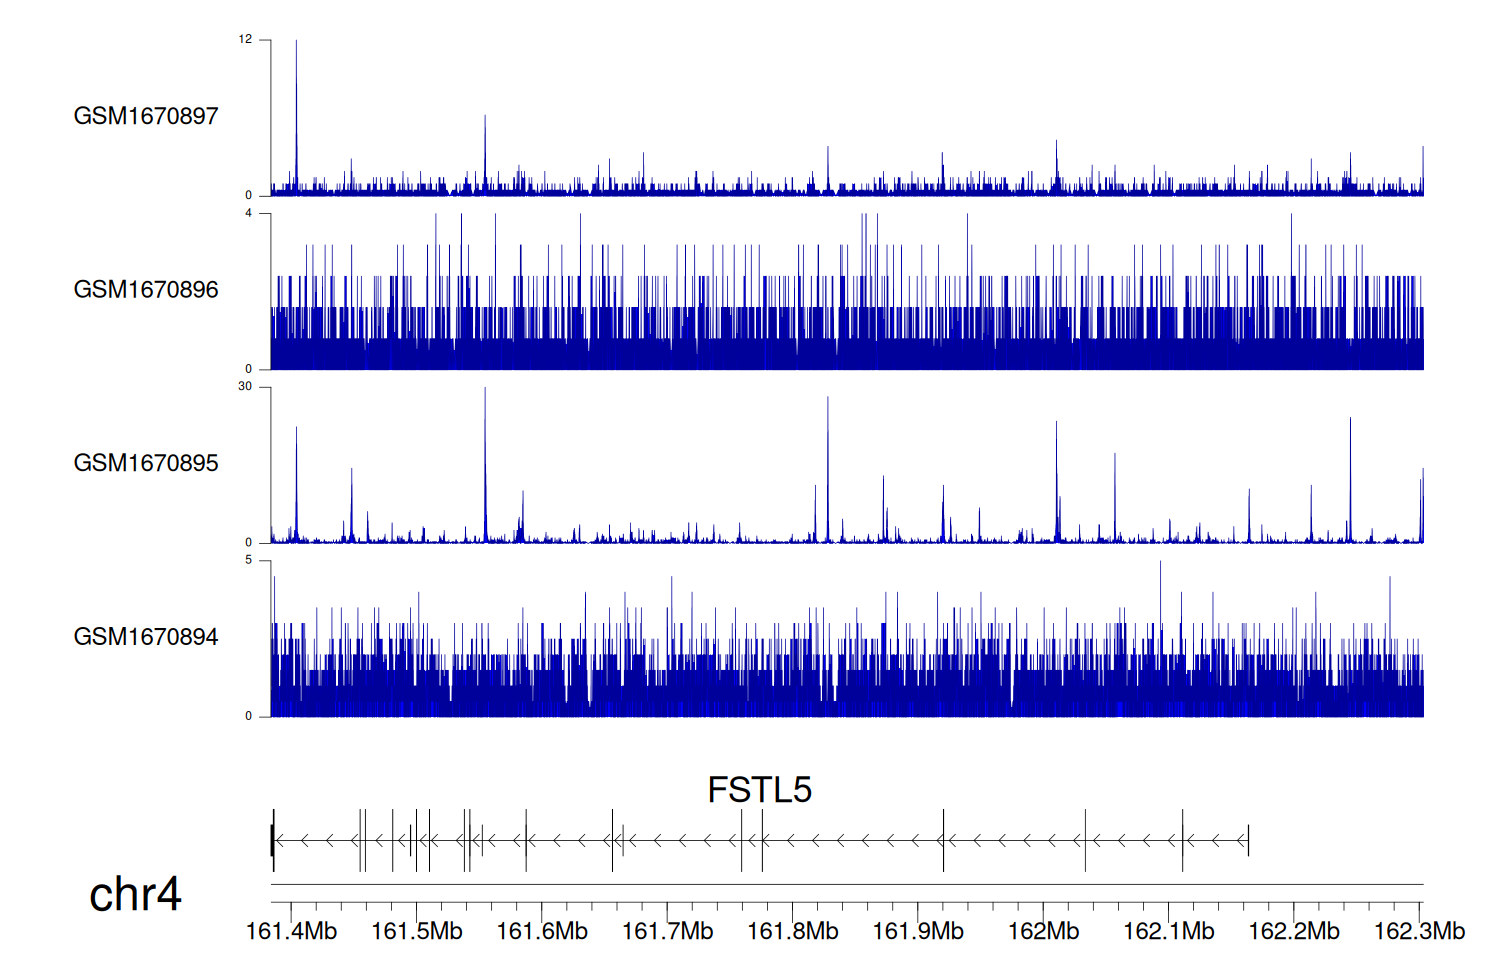Click y-axis maximum value 30

[245, 387]
